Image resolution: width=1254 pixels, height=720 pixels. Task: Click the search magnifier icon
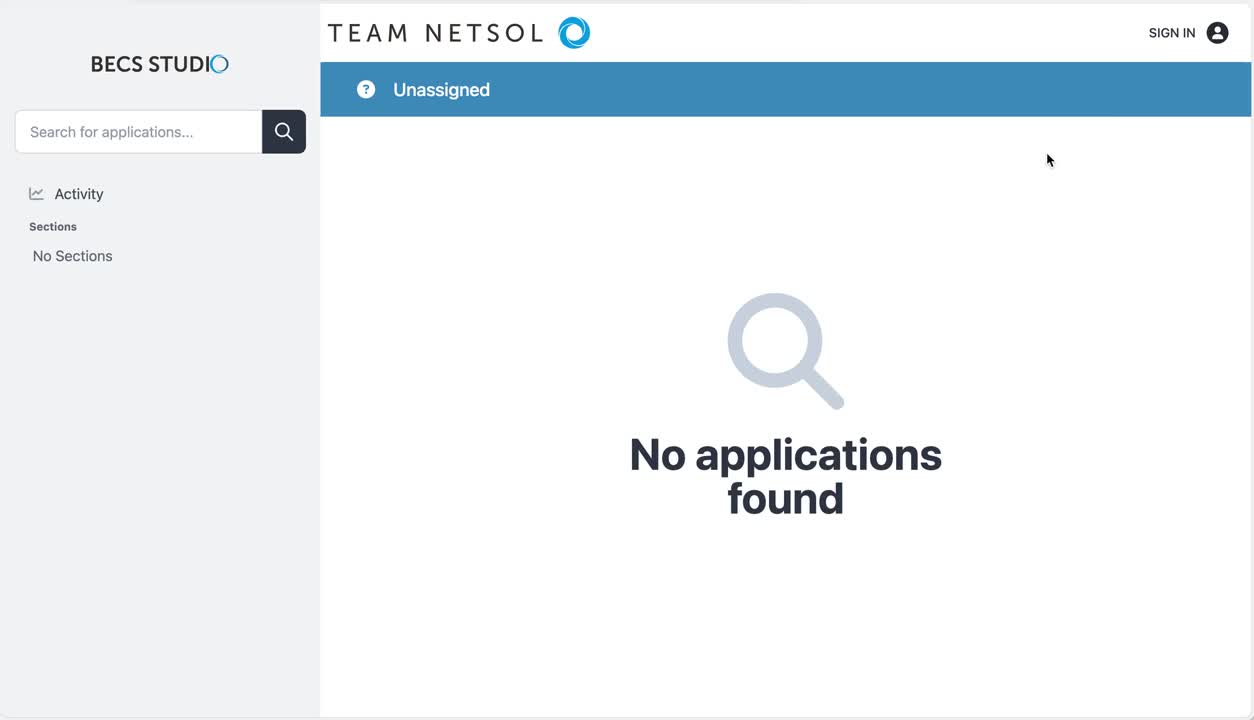tap(283, 131)
